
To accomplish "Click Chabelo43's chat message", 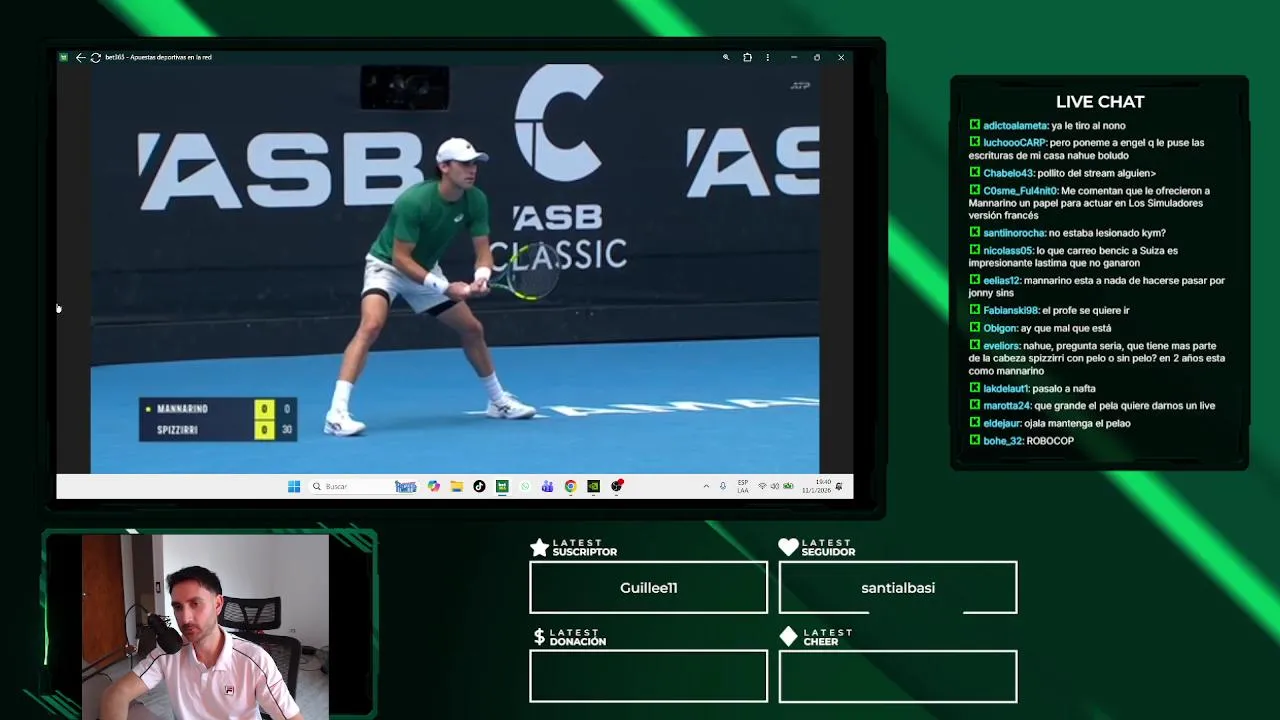I will click(1062, 173).
